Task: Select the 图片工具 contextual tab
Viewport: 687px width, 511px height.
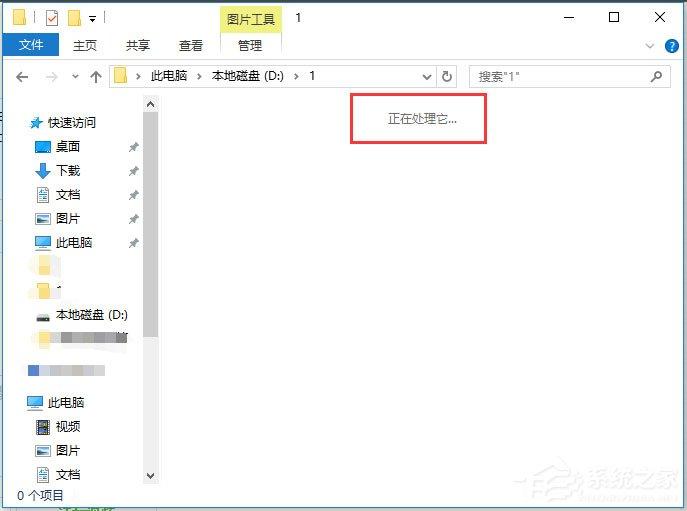Action: (250, 20)
